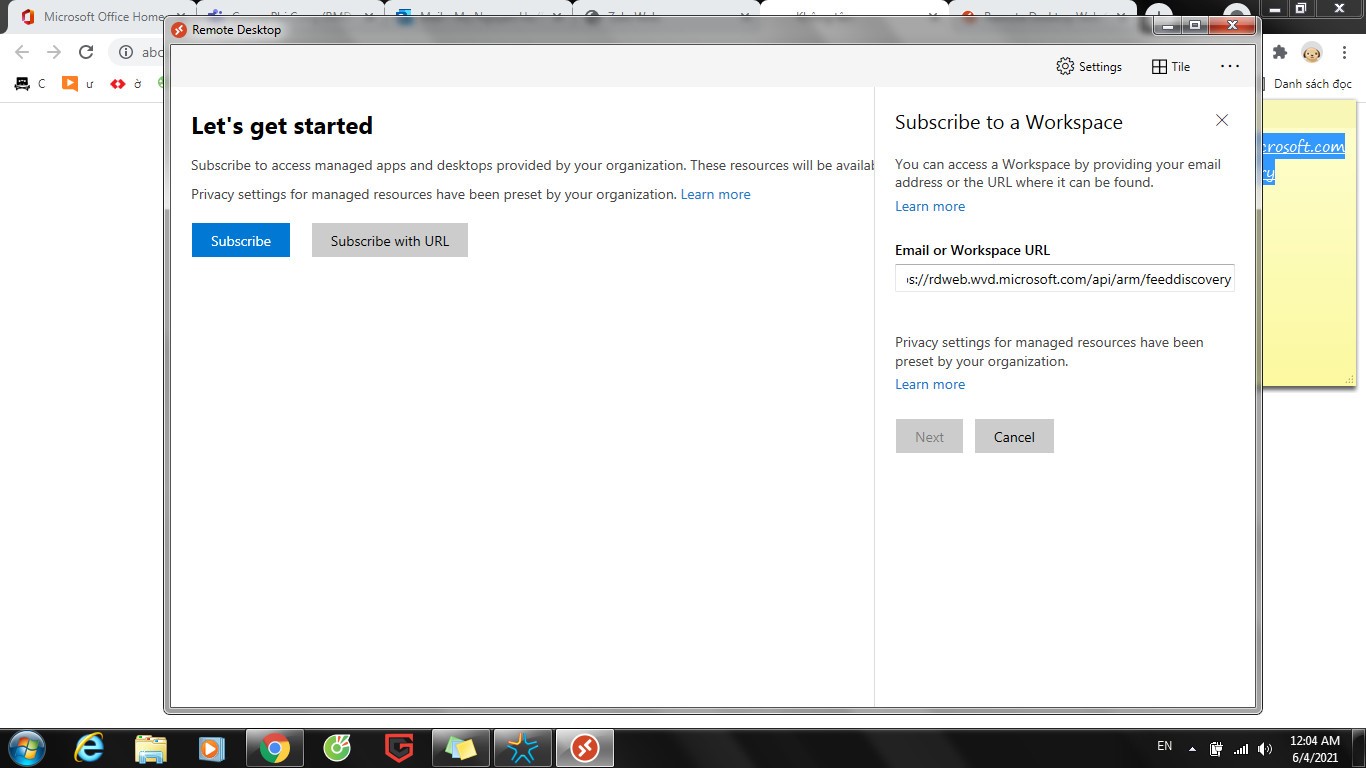The height and width of the screenshot is (768, 1366).
Task: Click the Subscribe to a Workspace heading
Action: click(x=1009, y=122)
